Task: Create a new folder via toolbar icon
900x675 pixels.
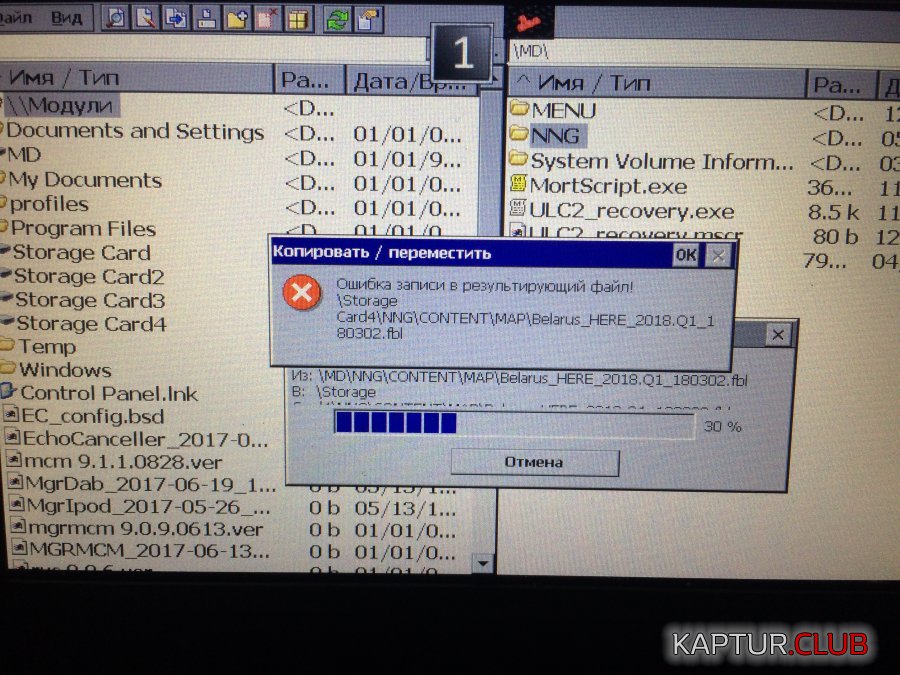Action: pos(237,17)
